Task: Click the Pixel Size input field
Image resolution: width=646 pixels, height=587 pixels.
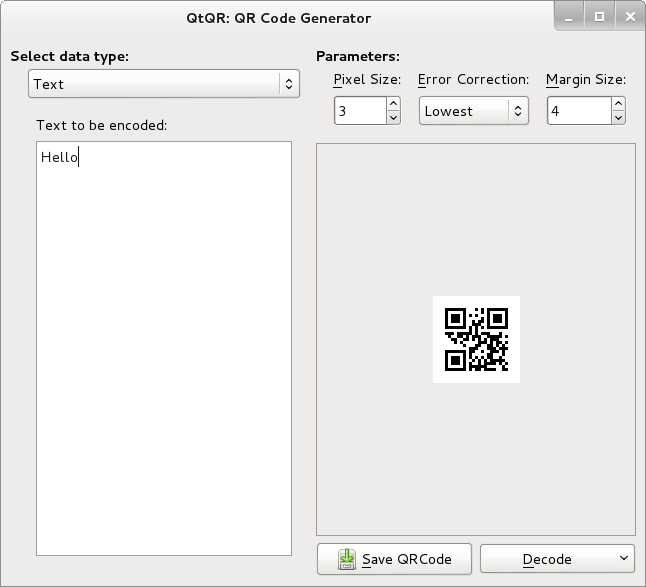Action: tap(360, 111)
